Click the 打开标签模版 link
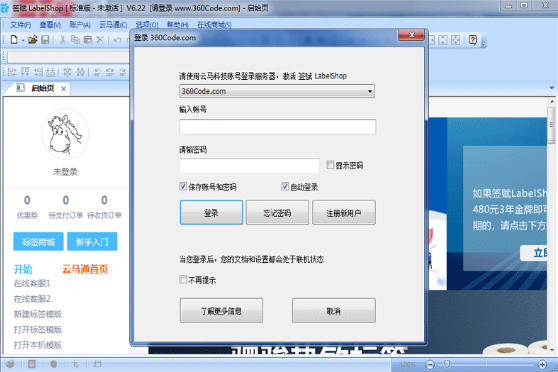 click(38, 329)
